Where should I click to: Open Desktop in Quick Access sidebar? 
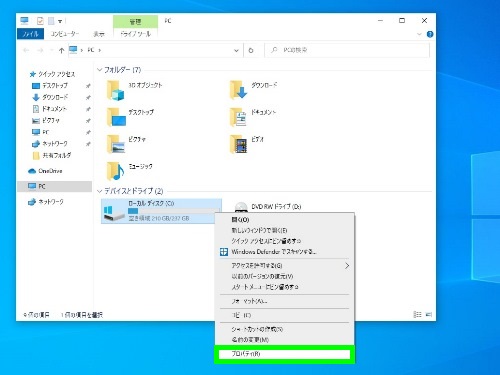50,86
